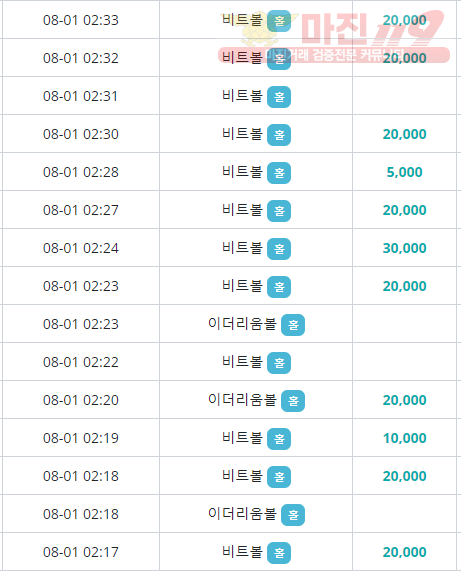Click the 5,000 amount at 02:28
Screen dimensions: 461x573
tap(404, 172)
